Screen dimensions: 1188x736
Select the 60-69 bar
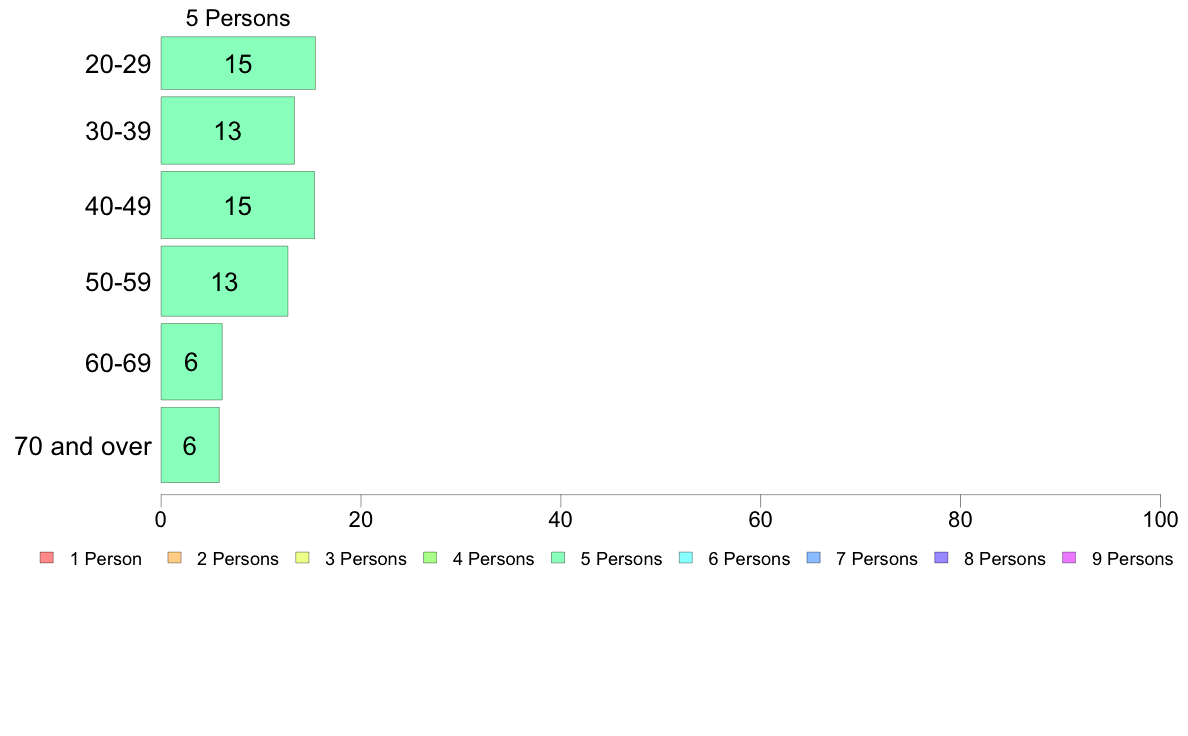[x=192, y=362]
